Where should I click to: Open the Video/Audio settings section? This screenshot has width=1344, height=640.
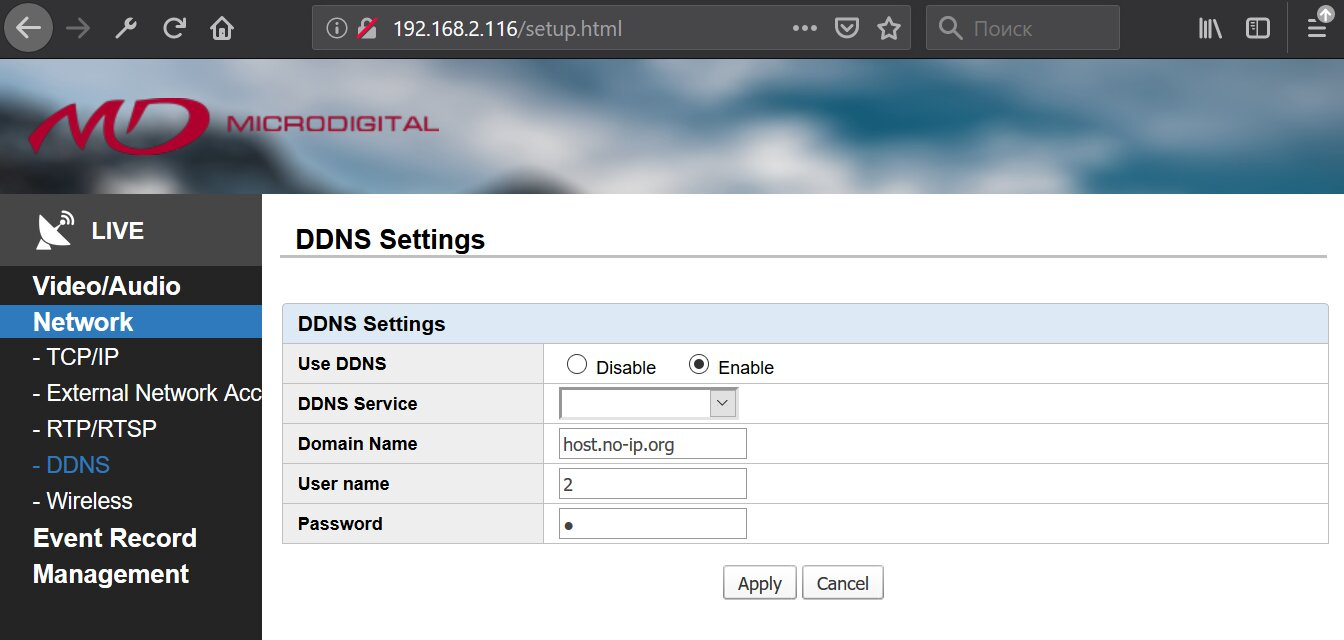[x=107, y=286]
